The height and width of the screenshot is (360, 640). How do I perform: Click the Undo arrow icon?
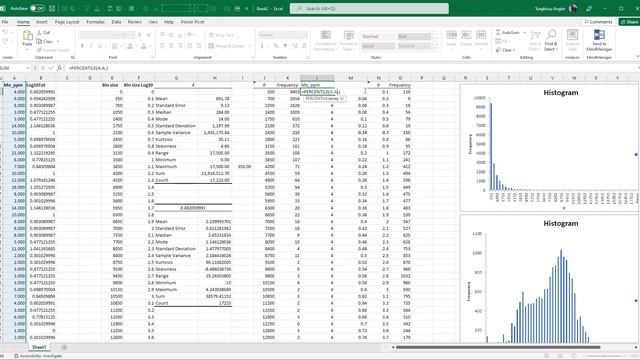5,32
